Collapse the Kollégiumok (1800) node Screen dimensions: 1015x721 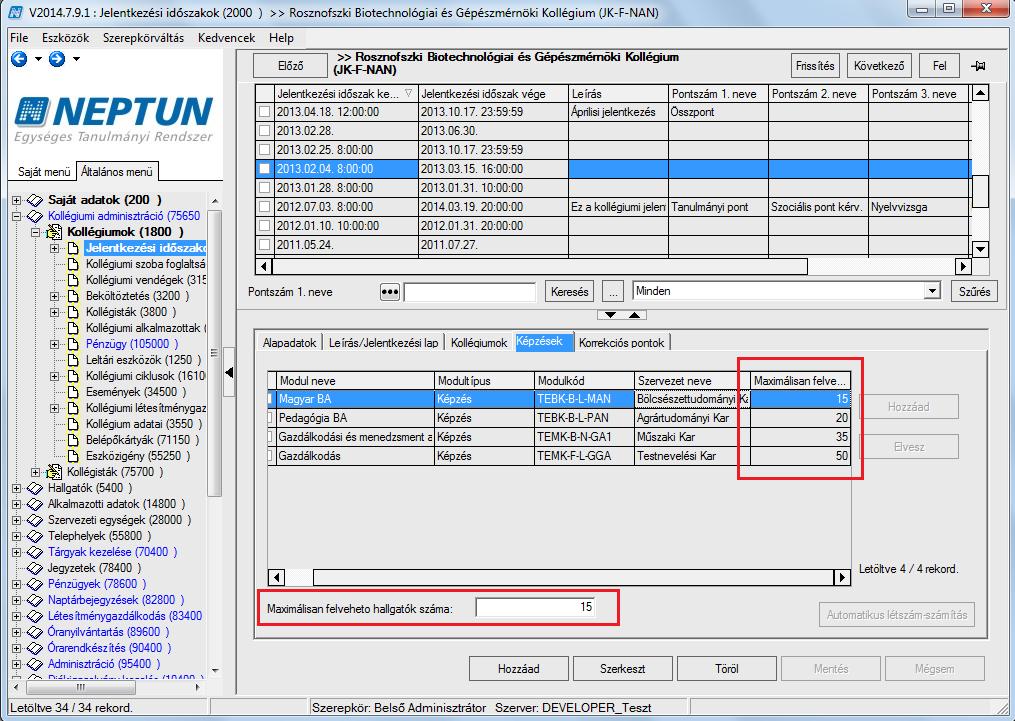click(36, 232)
